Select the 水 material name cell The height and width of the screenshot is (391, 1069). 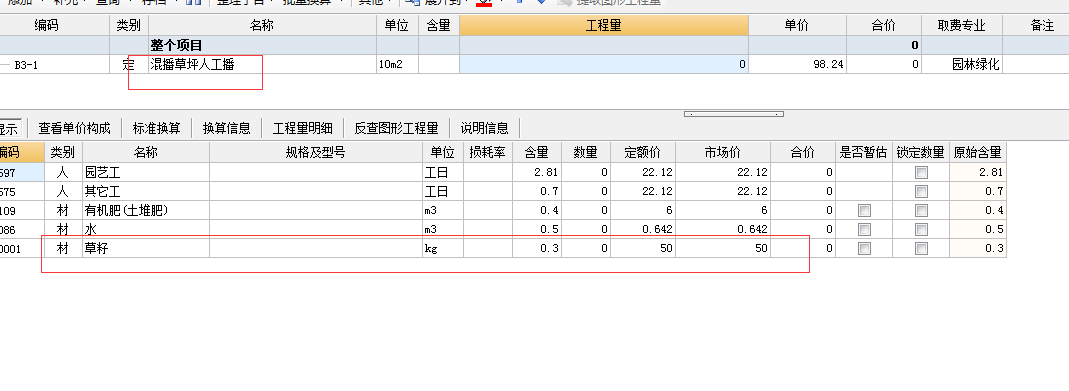coord(146,230)
